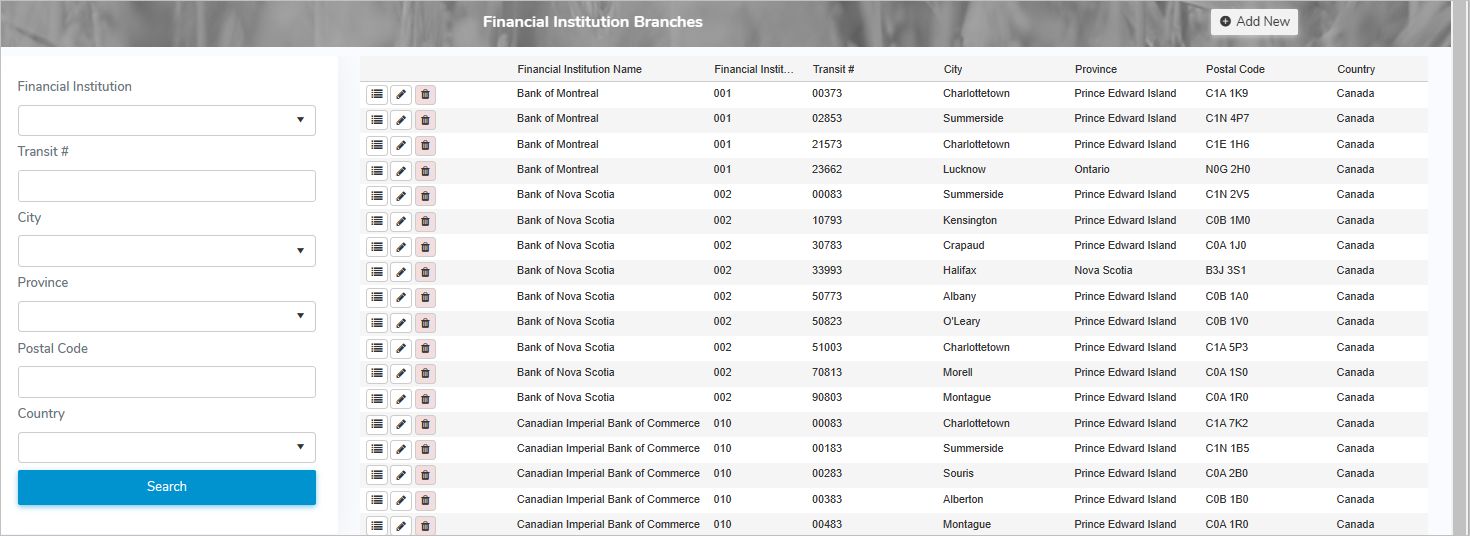Delete the Alberton branch with trash icon

point(425,500)
